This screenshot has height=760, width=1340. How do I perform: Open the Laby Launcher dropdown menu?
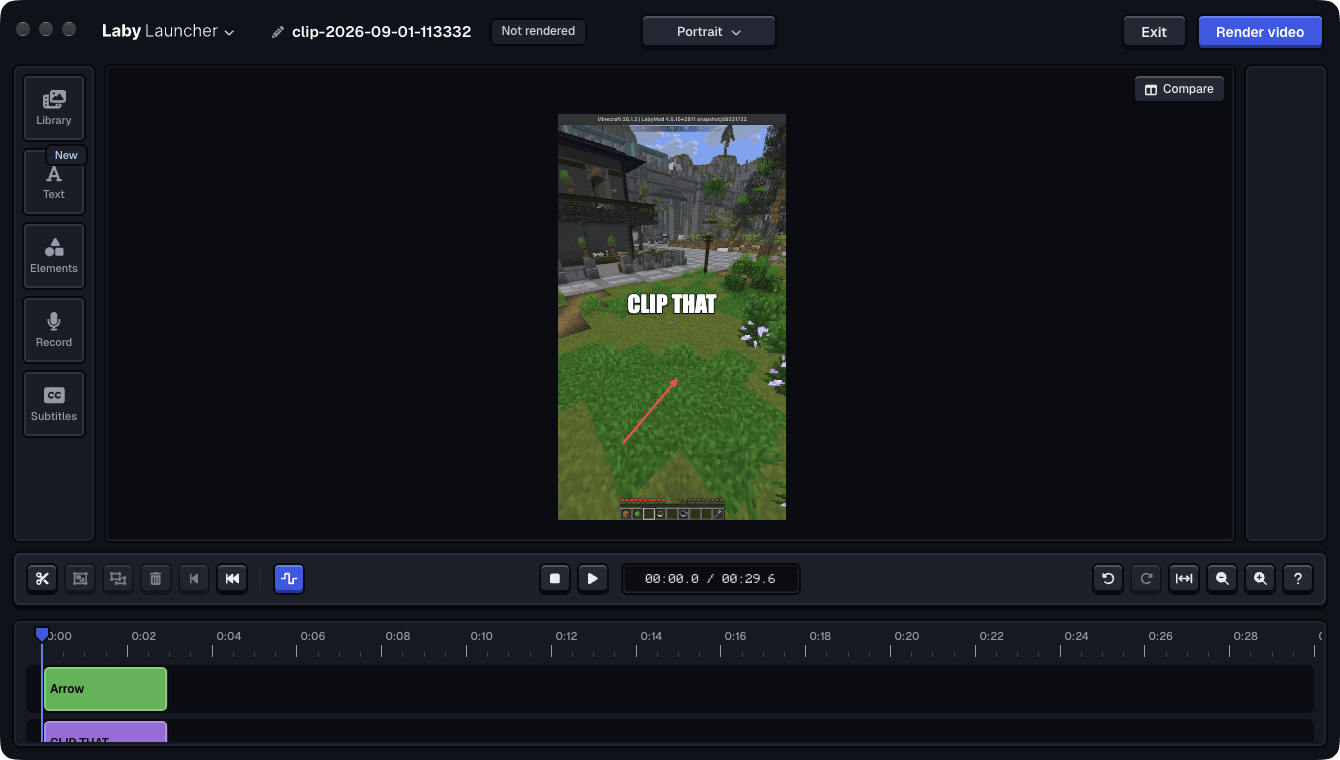168,31
